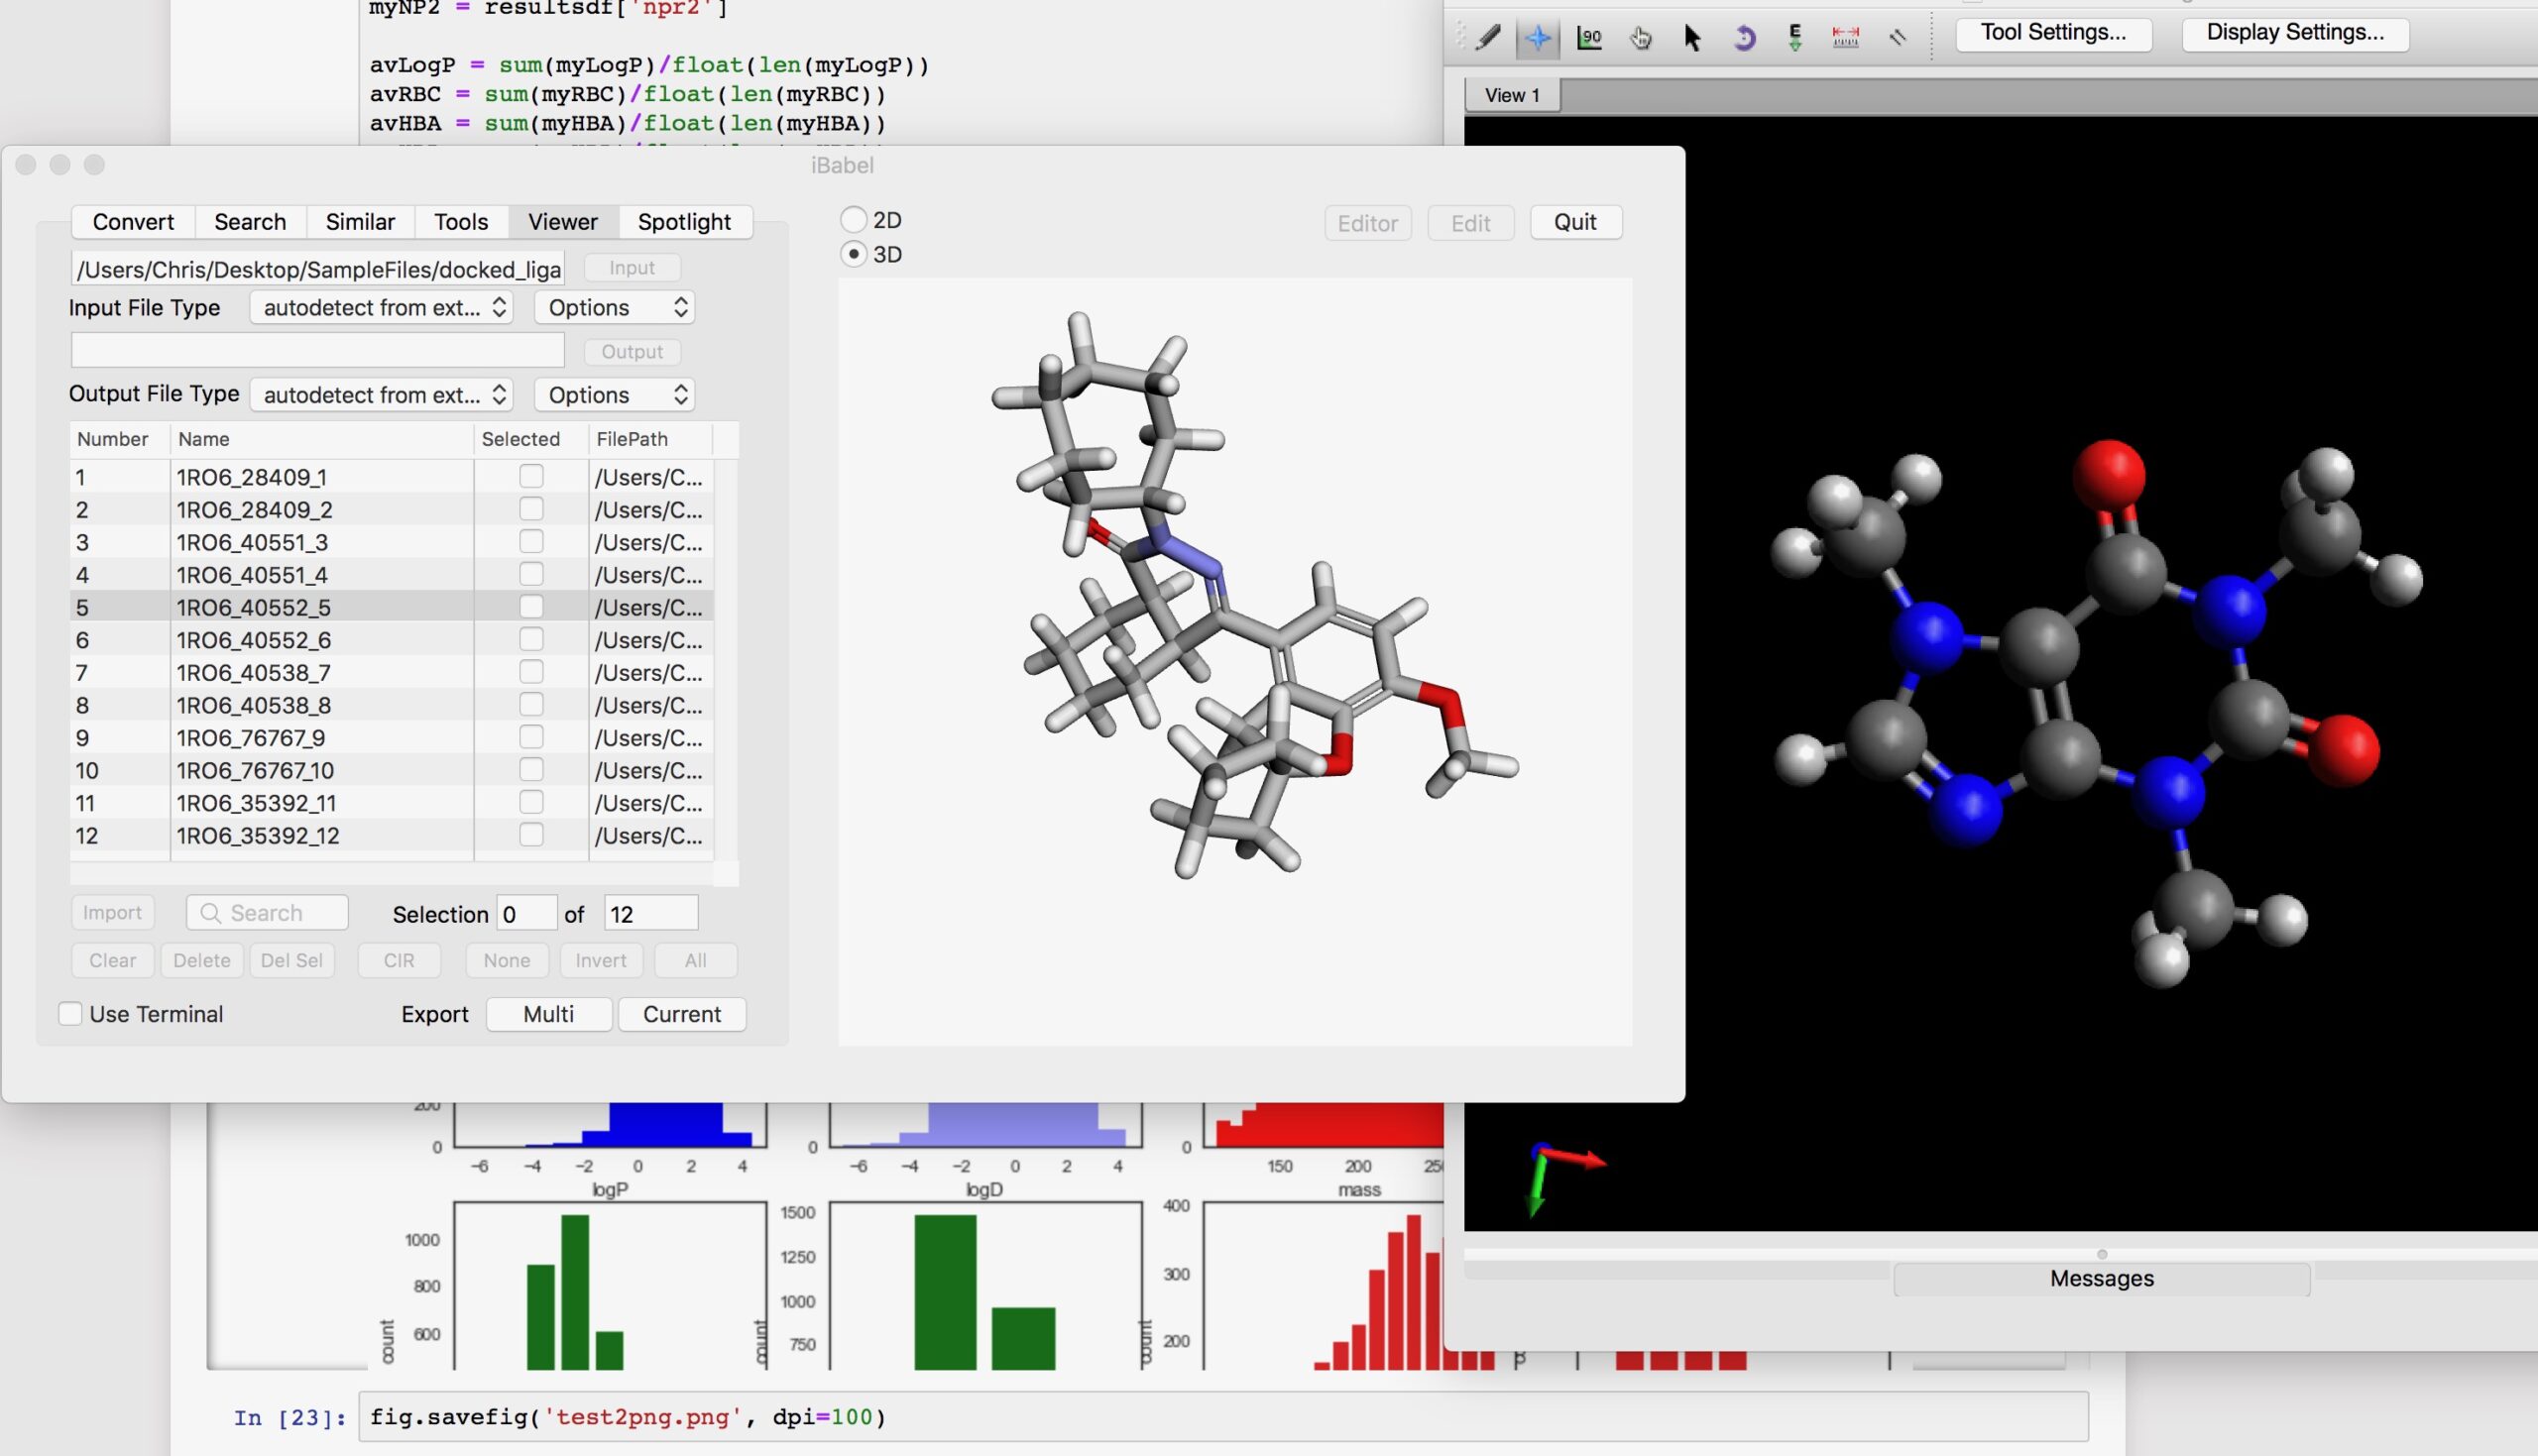This screenshot has width=2538, height=1456.
Task: Open the Convert tab
Action: coord(133,222)
